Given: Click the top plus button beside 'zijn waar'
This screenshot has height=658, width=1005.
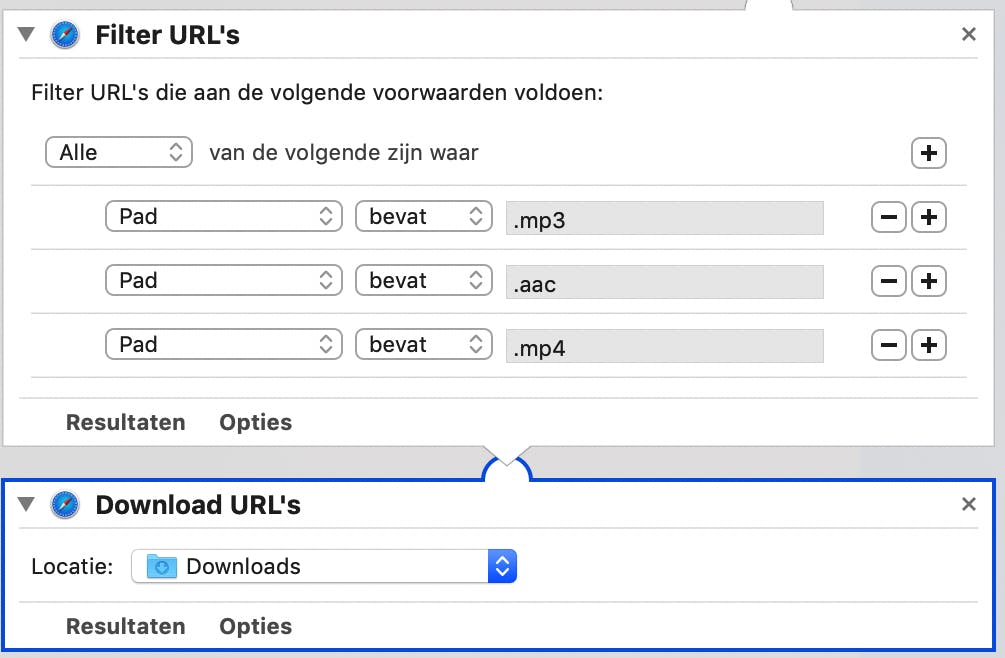Looking at the screenshot, I should [929, 153].
